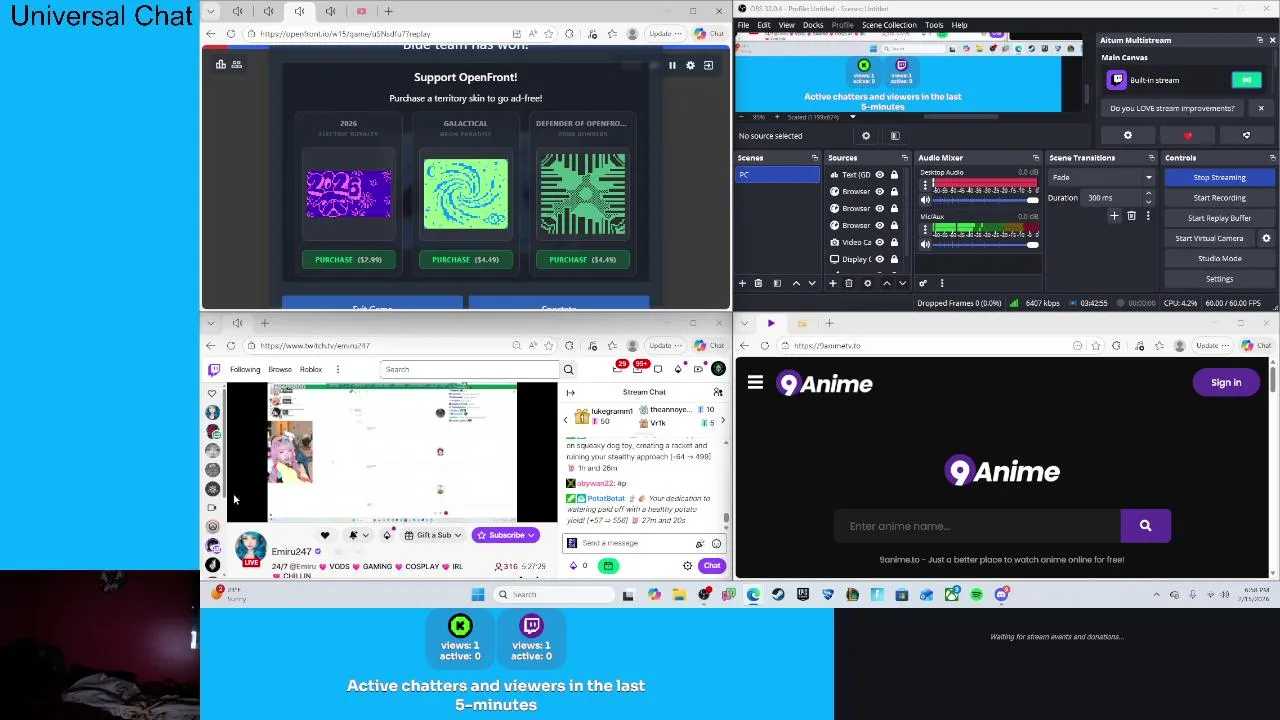The height and width of the screenshot is (720, 1280).
Task: Click the OpenFront exit game icon
Action: tap(708, 65)
